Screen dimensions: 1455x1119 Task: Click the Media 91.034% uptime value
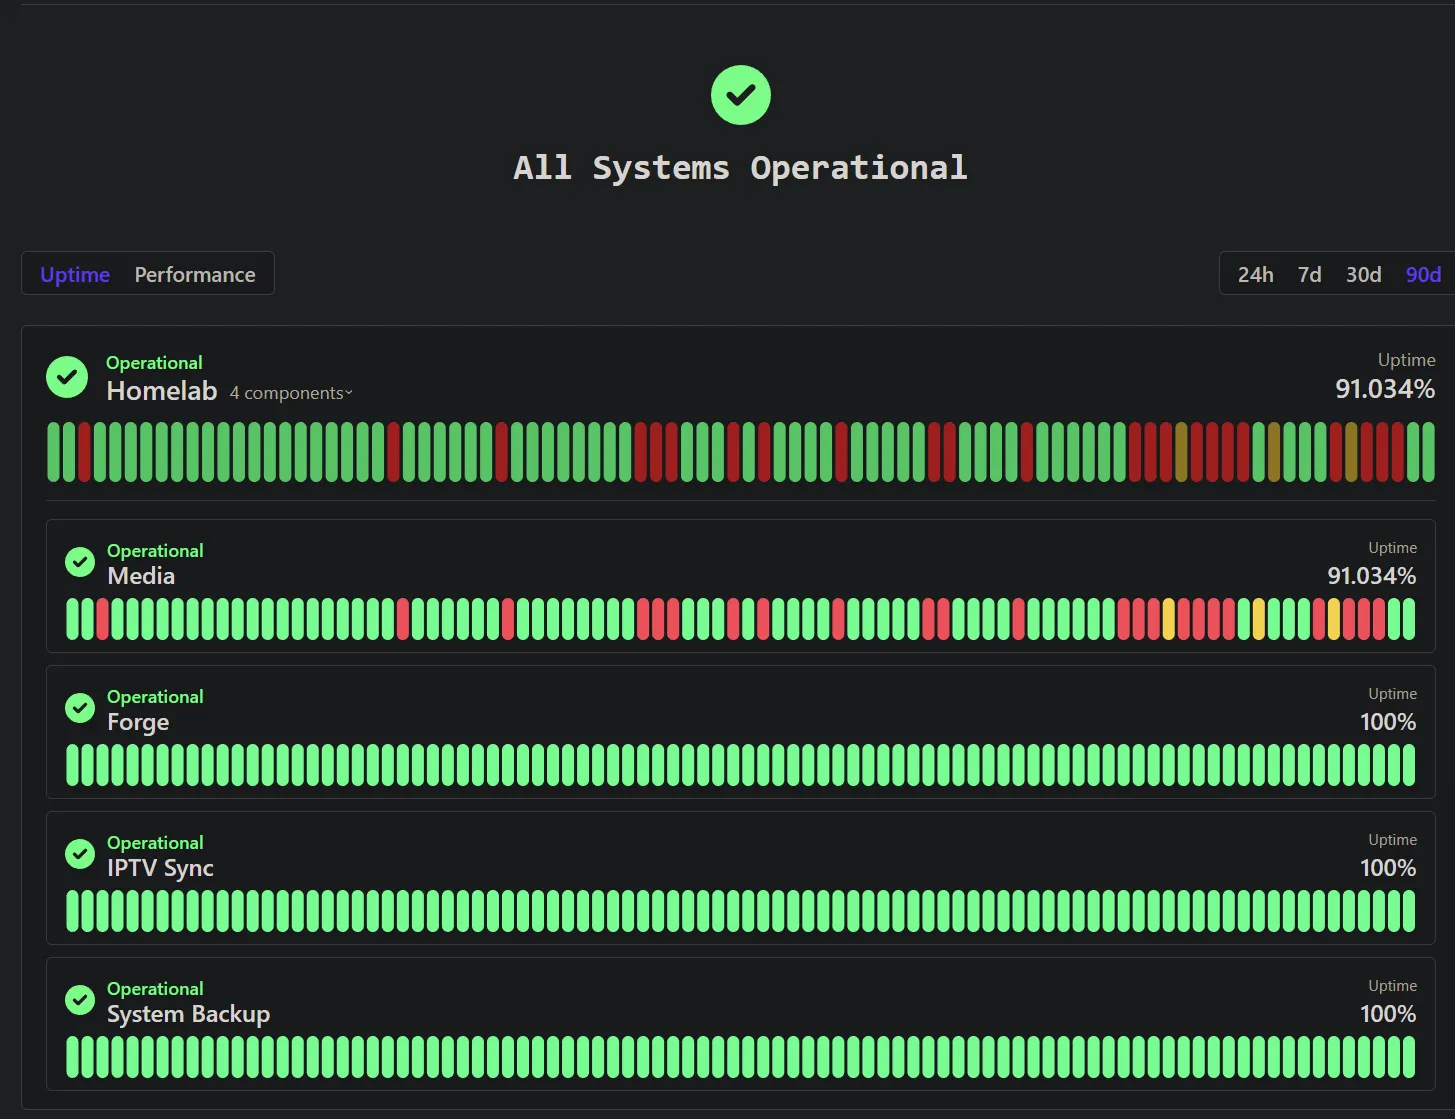pos(1371,576)
